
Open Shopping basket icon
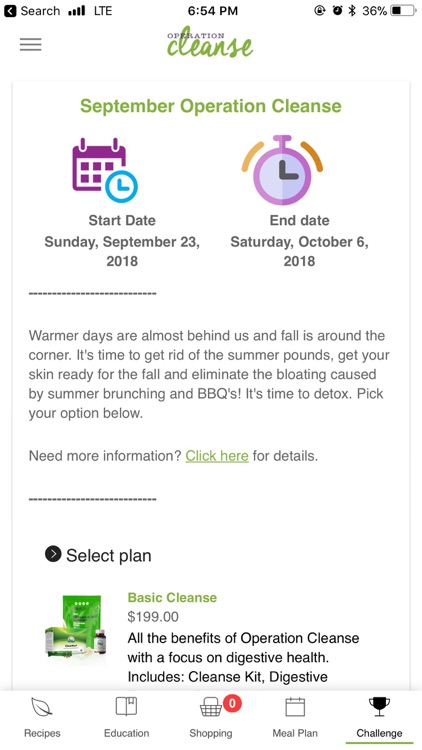211,707
